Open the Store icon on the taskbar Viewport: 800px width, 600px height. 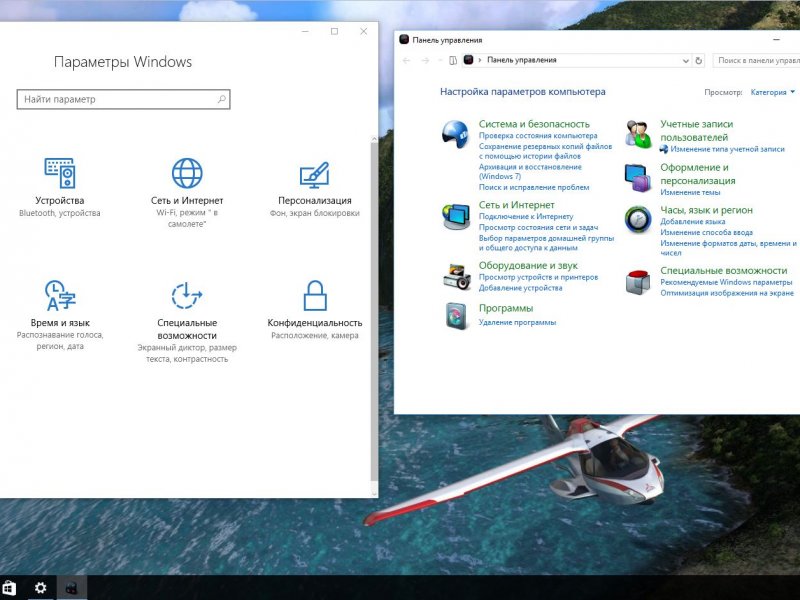pos(9,588)
